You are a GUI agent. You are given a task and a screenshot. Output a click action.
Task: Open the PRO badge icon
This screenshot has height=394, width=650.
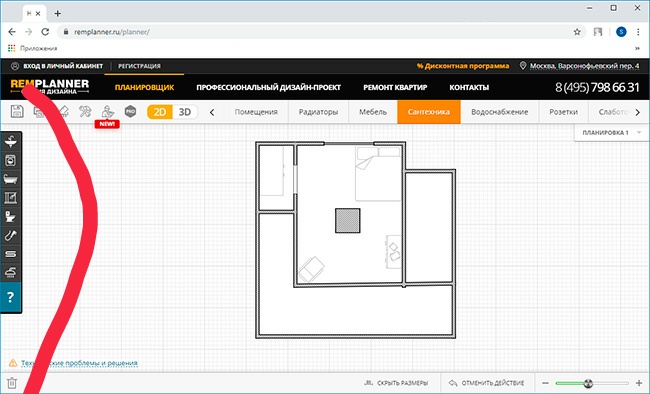coord(130,112)
